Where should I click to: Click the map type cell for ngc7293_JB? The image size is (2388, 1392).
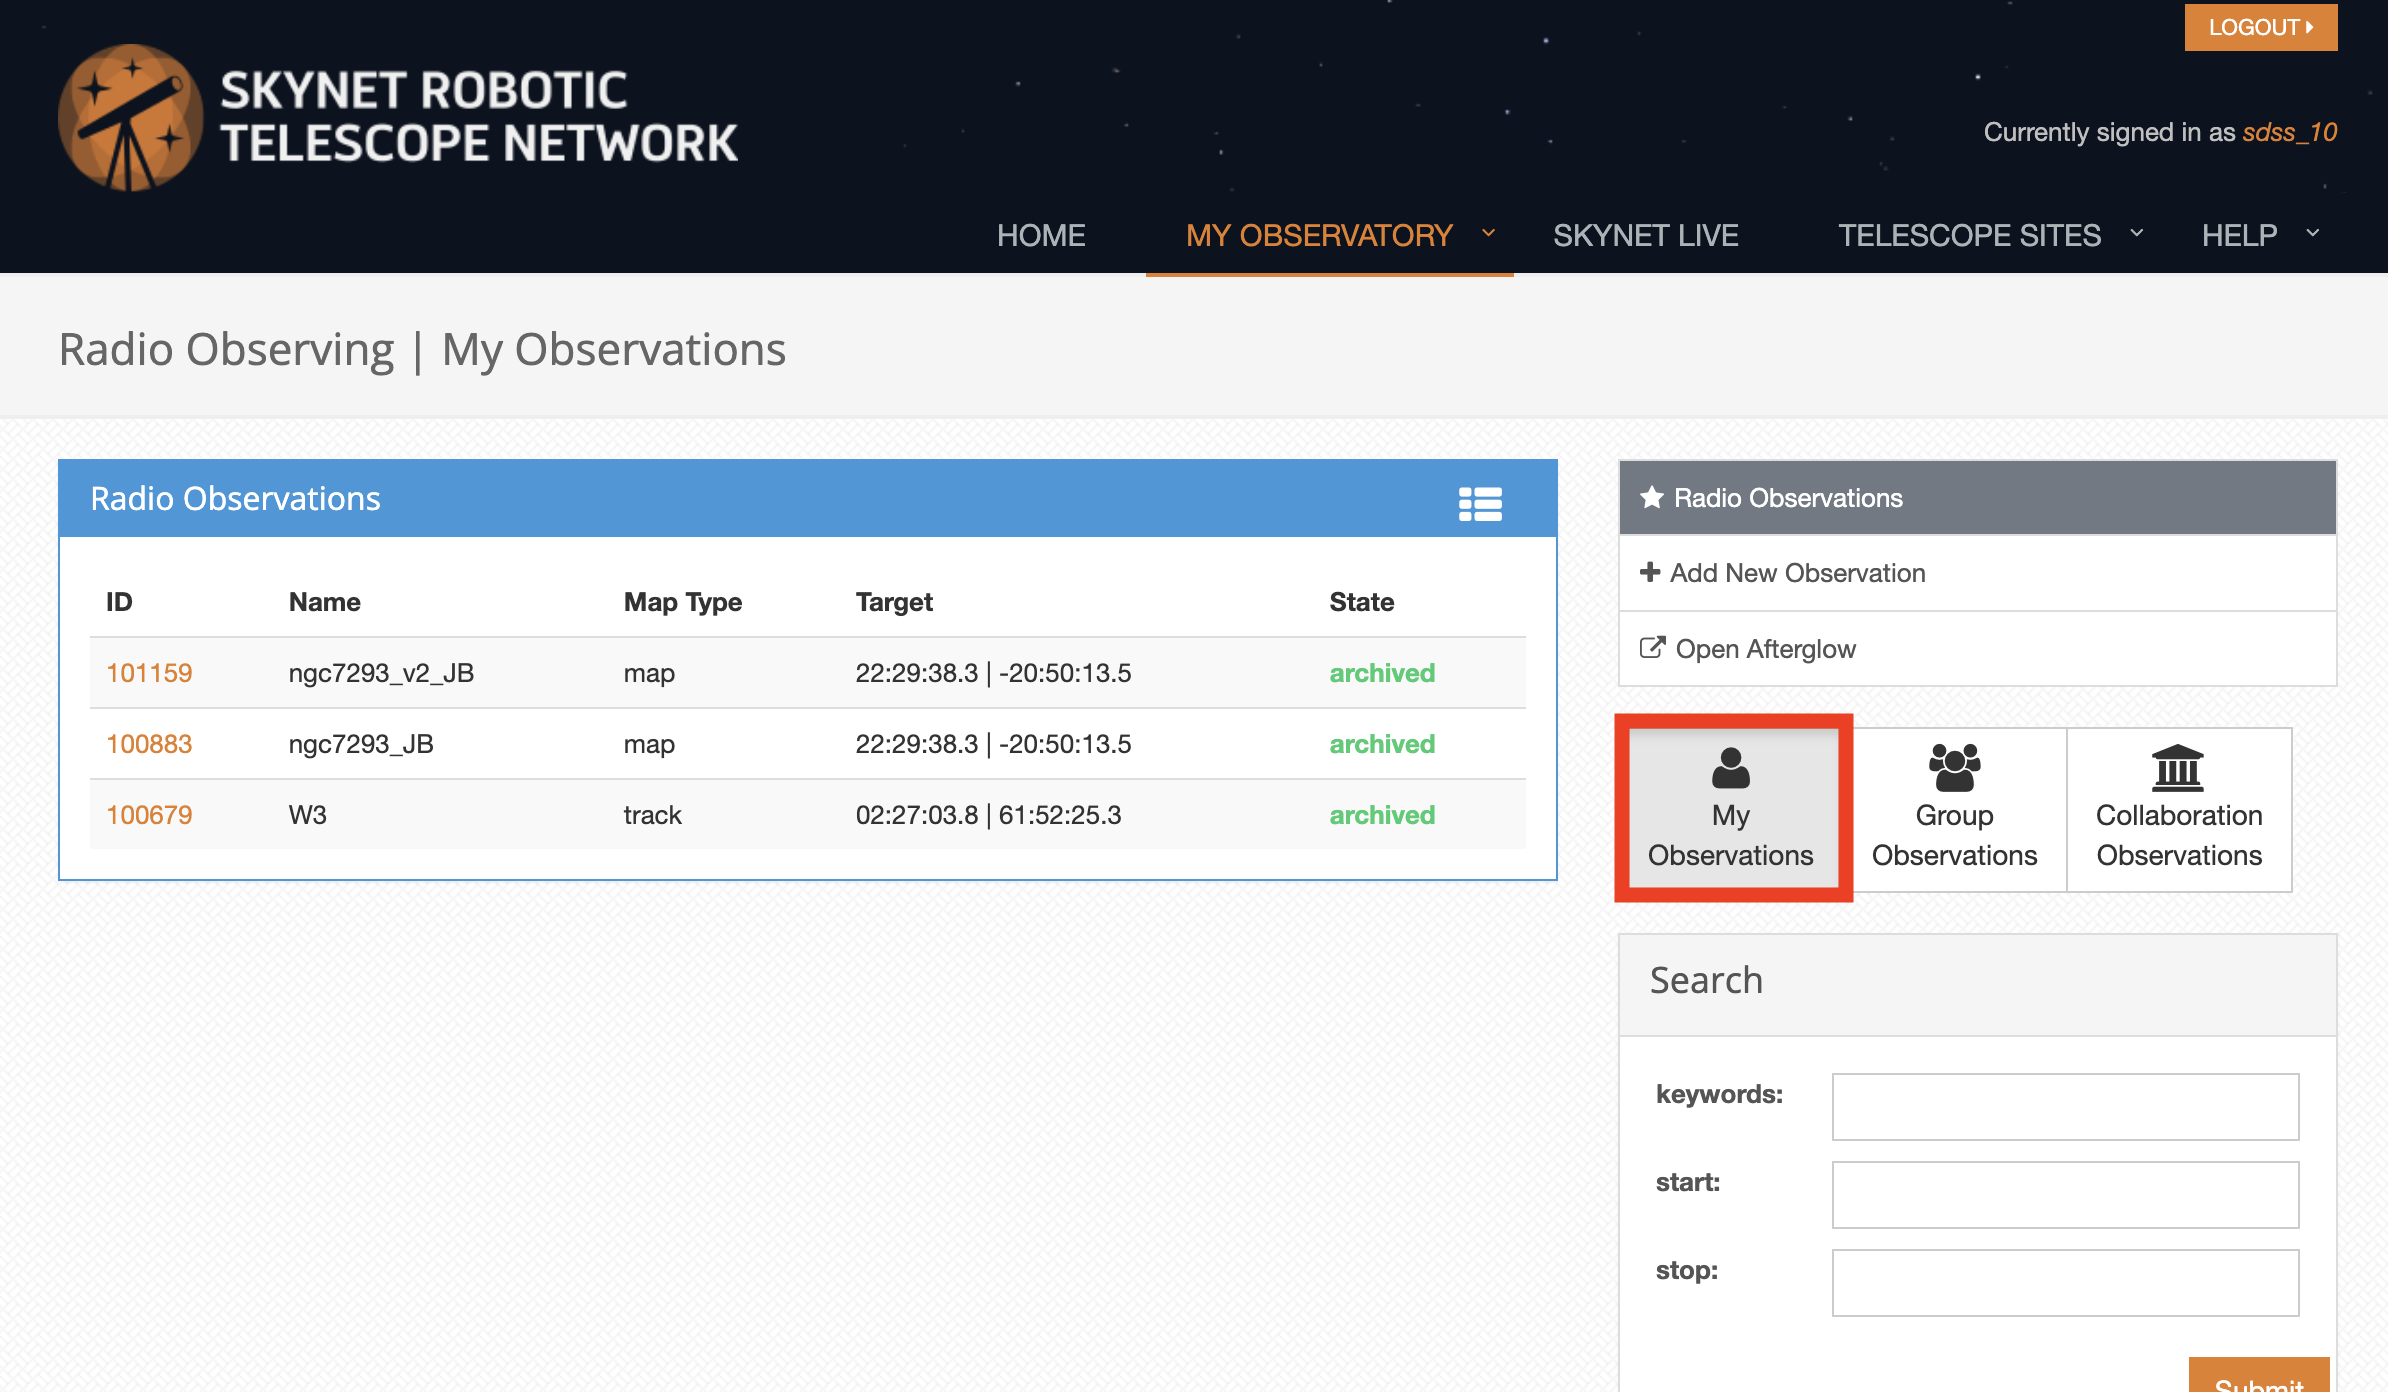(x=649, y=744)
